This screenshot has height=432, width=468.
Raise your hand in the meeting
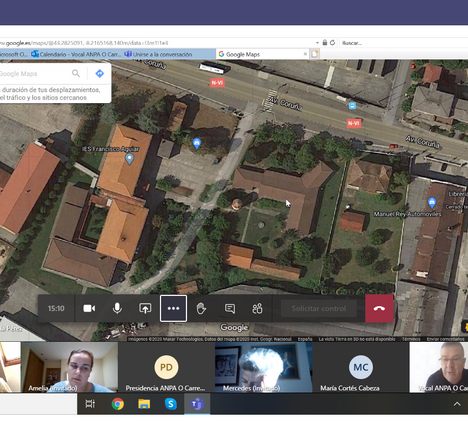tap(201, 309)
